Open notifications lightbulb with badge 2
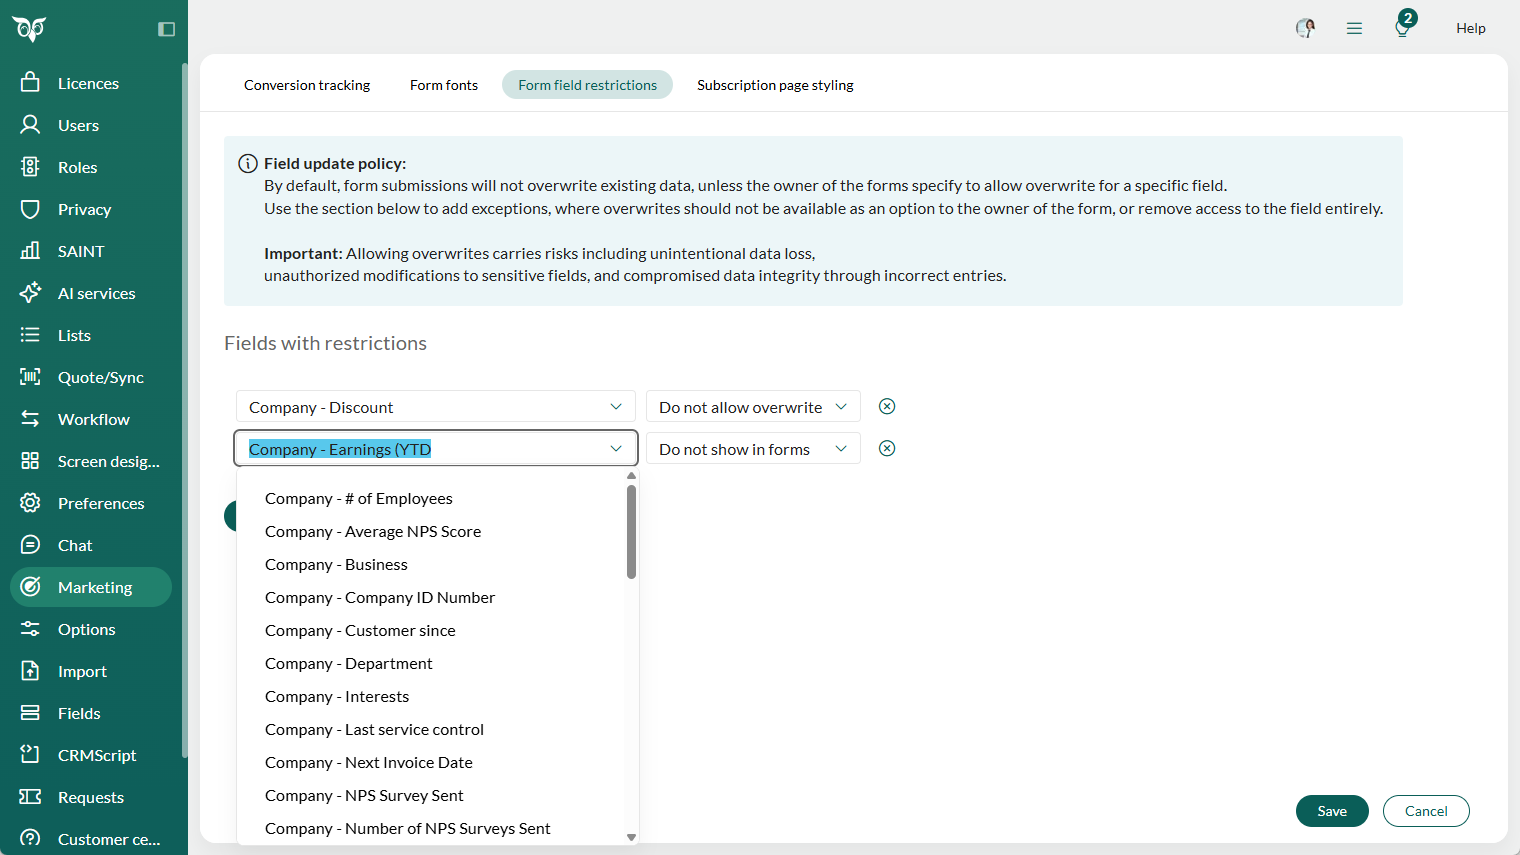 click(x=1404, y=25)
